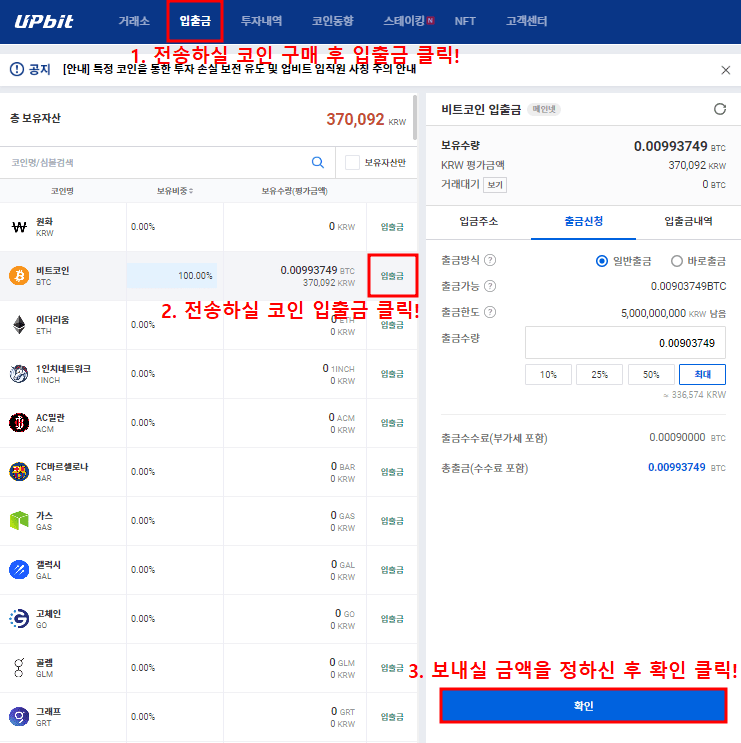Select the 일반출금 radio option

(x=602, y=261)
